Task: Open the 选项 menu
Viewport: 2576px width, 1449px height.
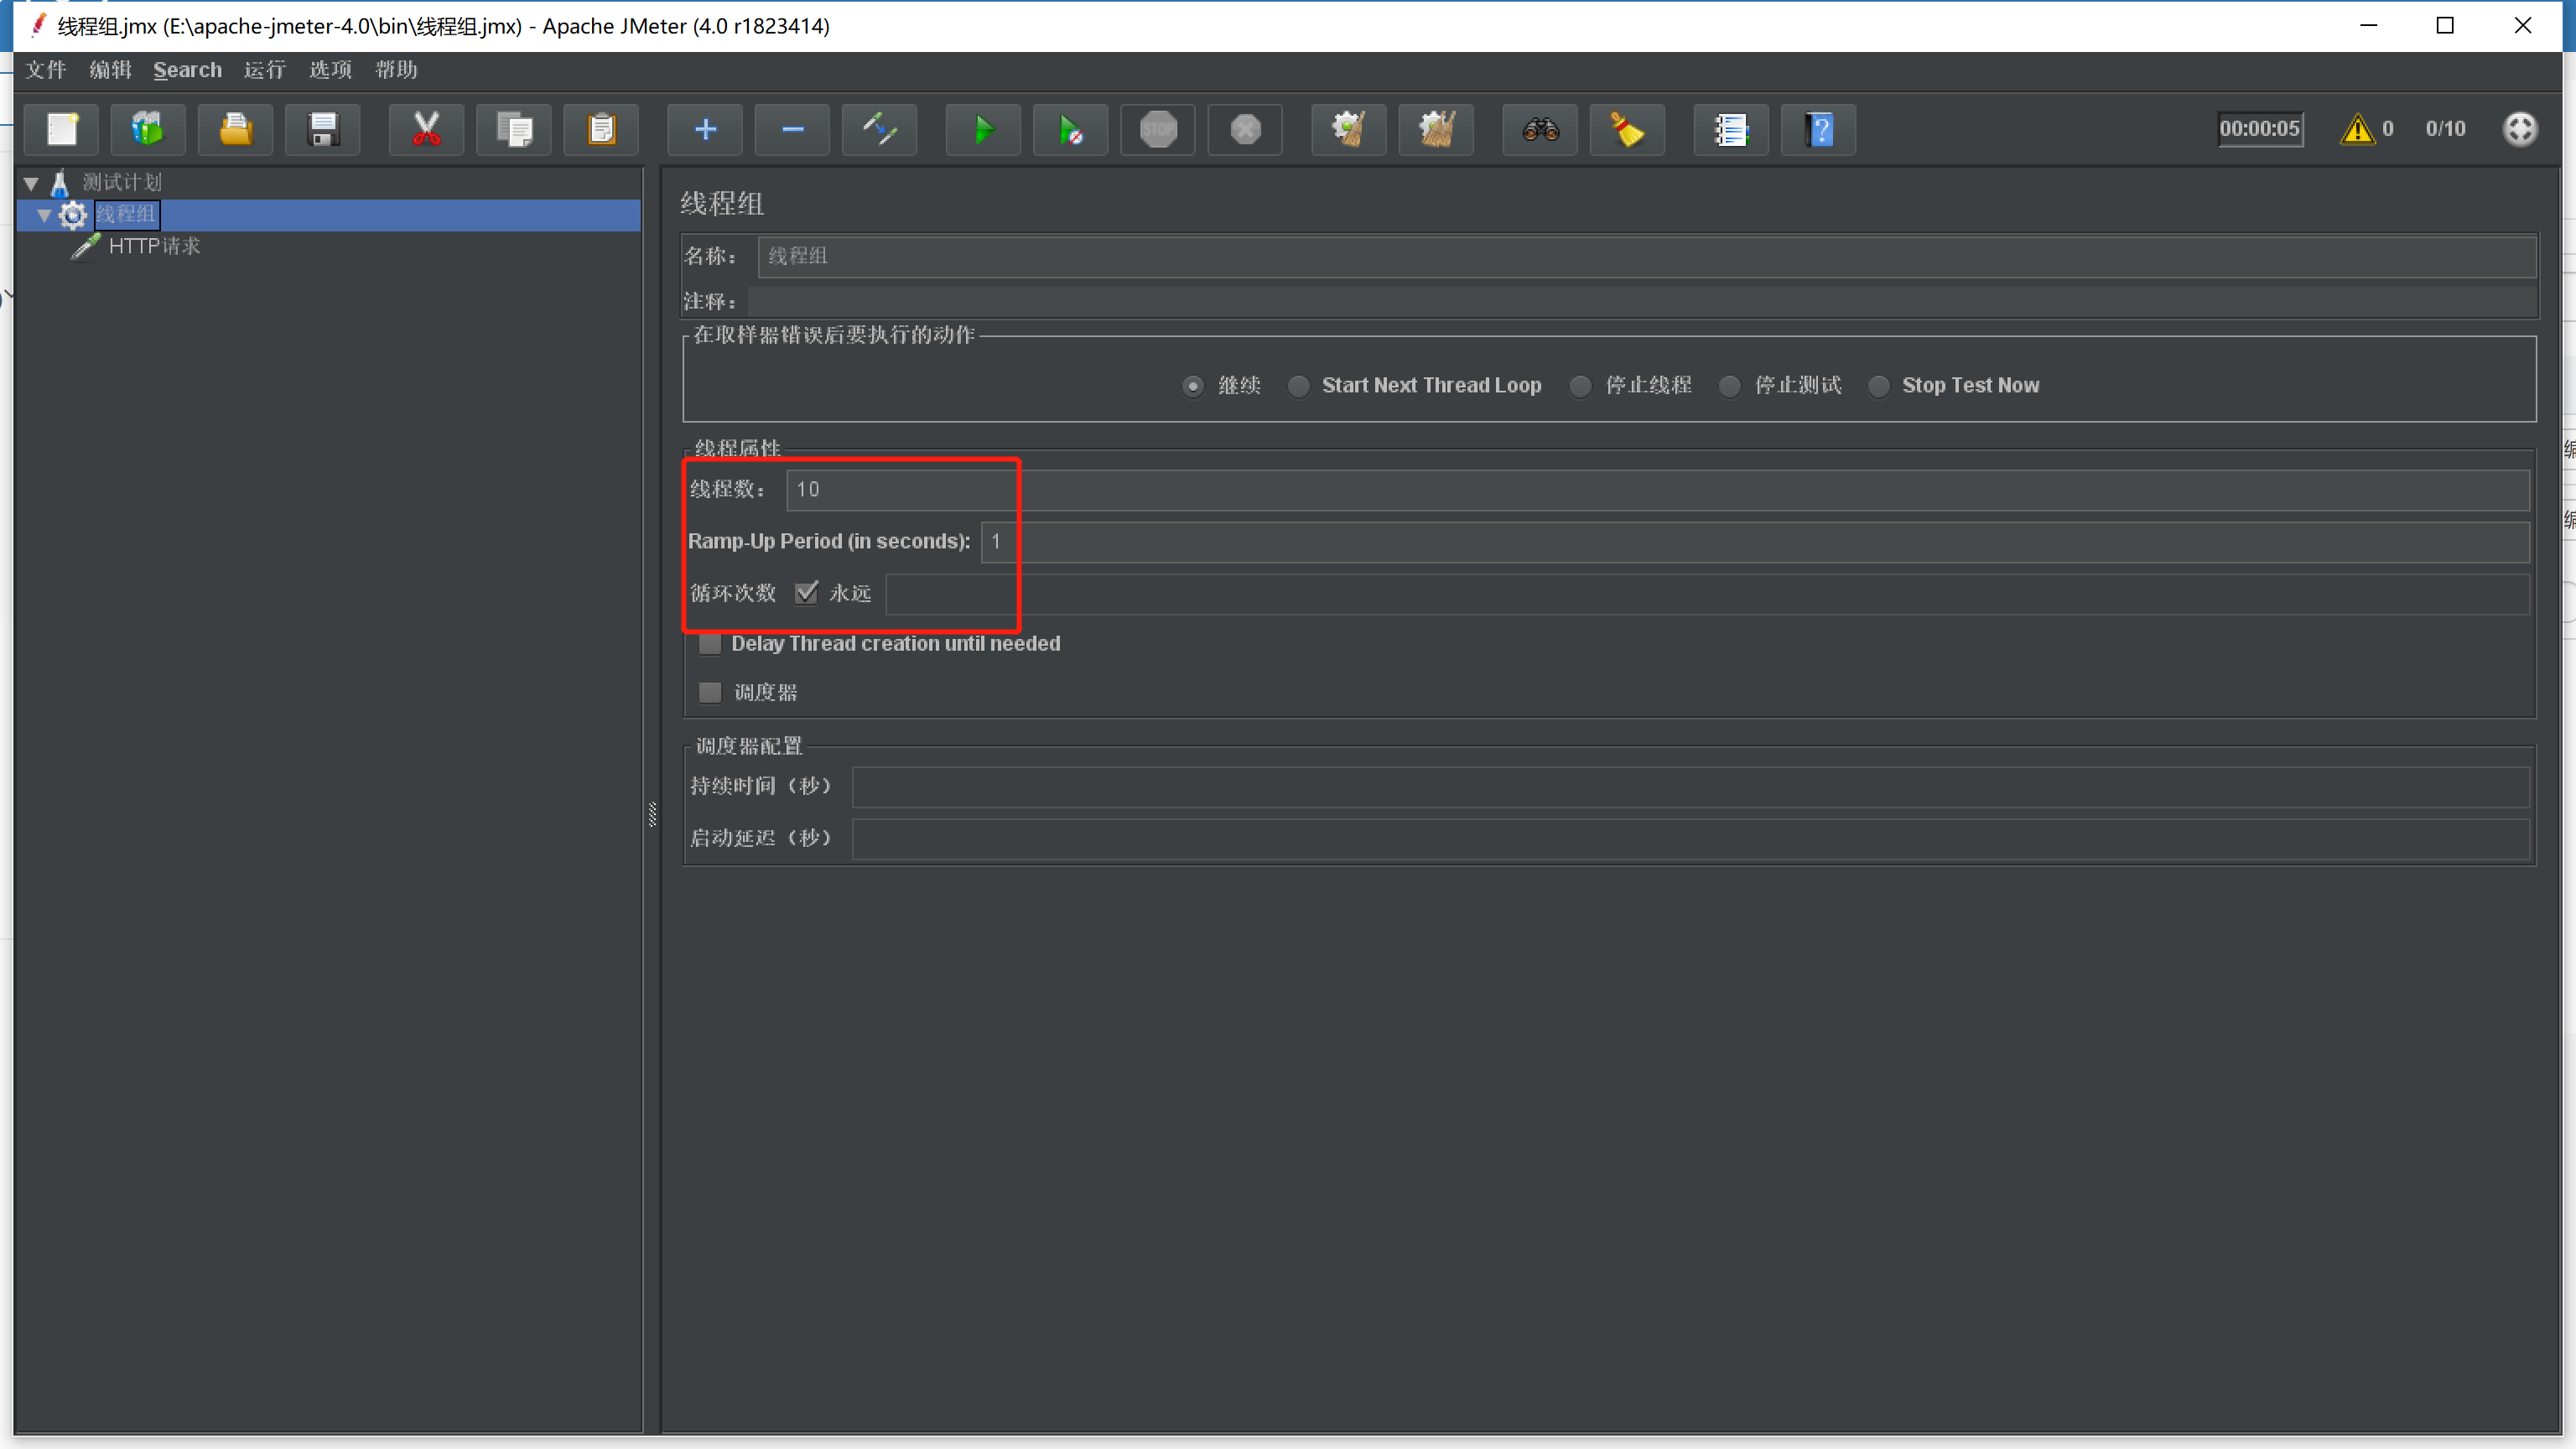Action: click(x=330, y=70)
